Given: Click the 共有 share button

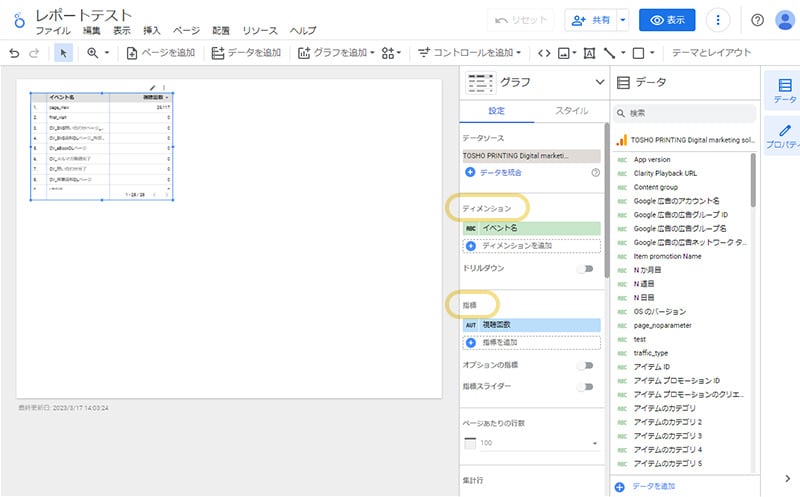Looking at the screenshot, I should (591, 20).
